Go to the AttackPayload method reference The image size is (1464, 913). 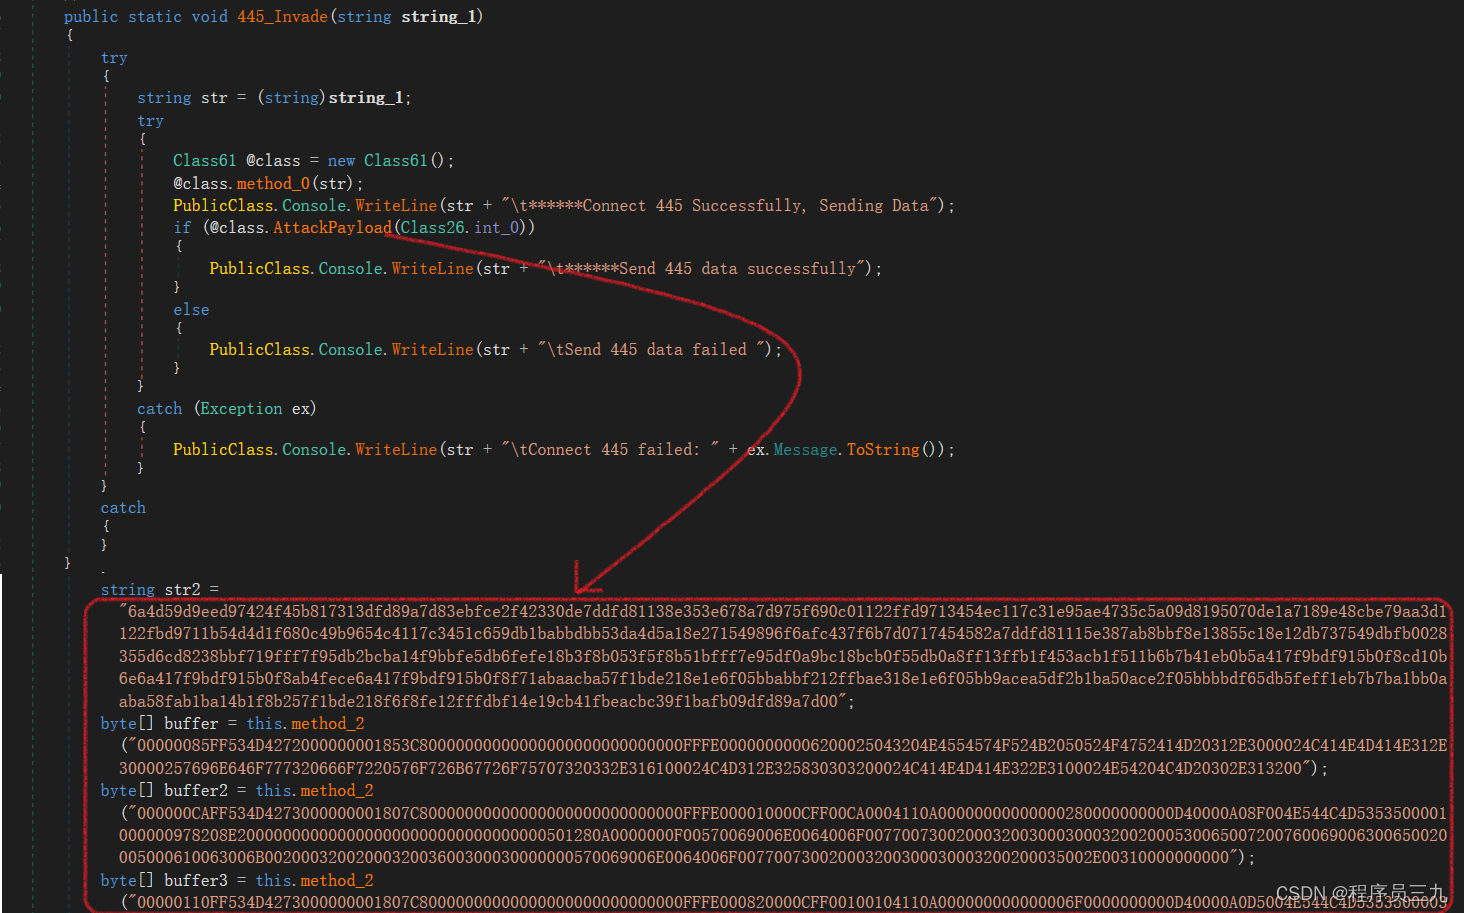(332, 228)
